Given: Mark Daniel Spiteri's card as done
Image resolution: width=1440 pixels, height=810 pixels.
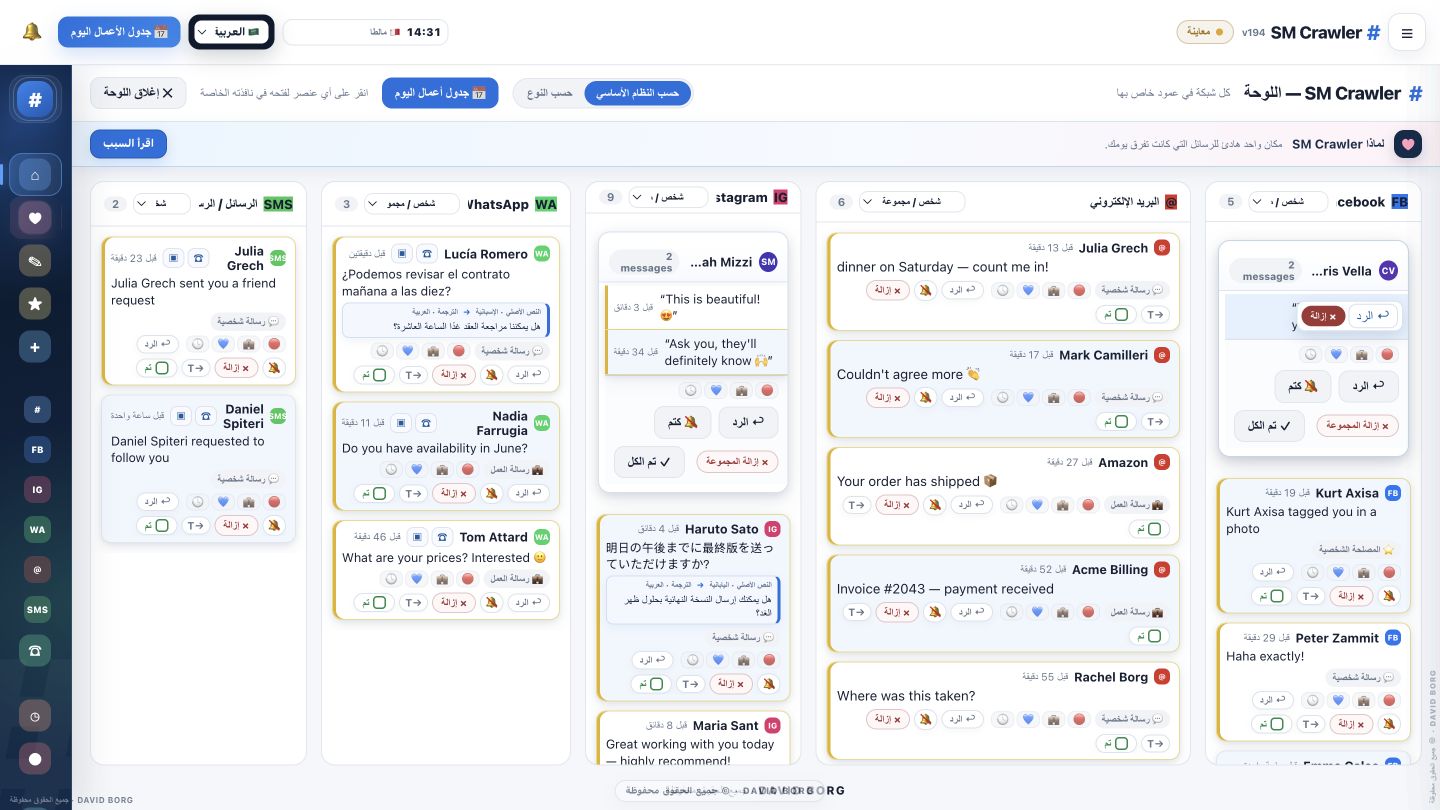Looking at the screenshot, I should click(x=155, y=525).
